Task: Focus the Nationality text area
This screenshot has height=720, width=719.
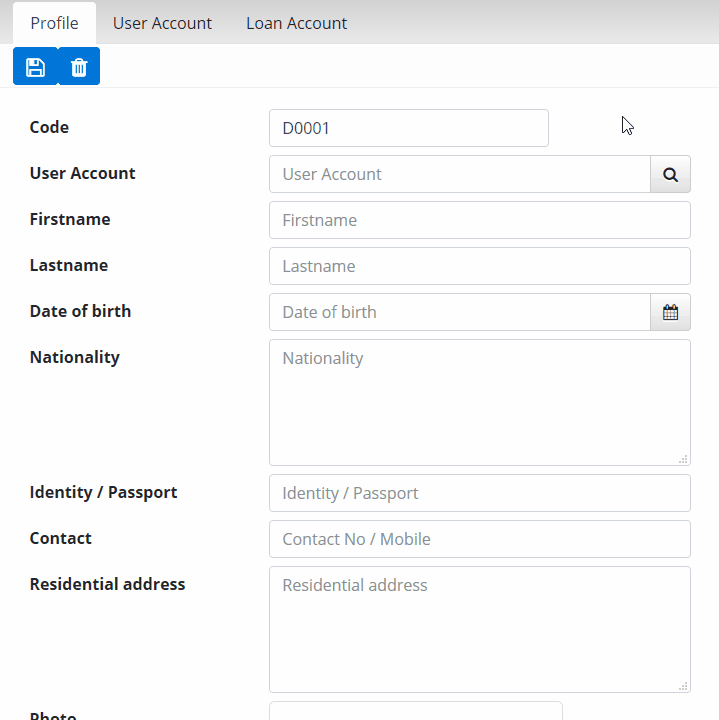Action: tap(480, 403)
